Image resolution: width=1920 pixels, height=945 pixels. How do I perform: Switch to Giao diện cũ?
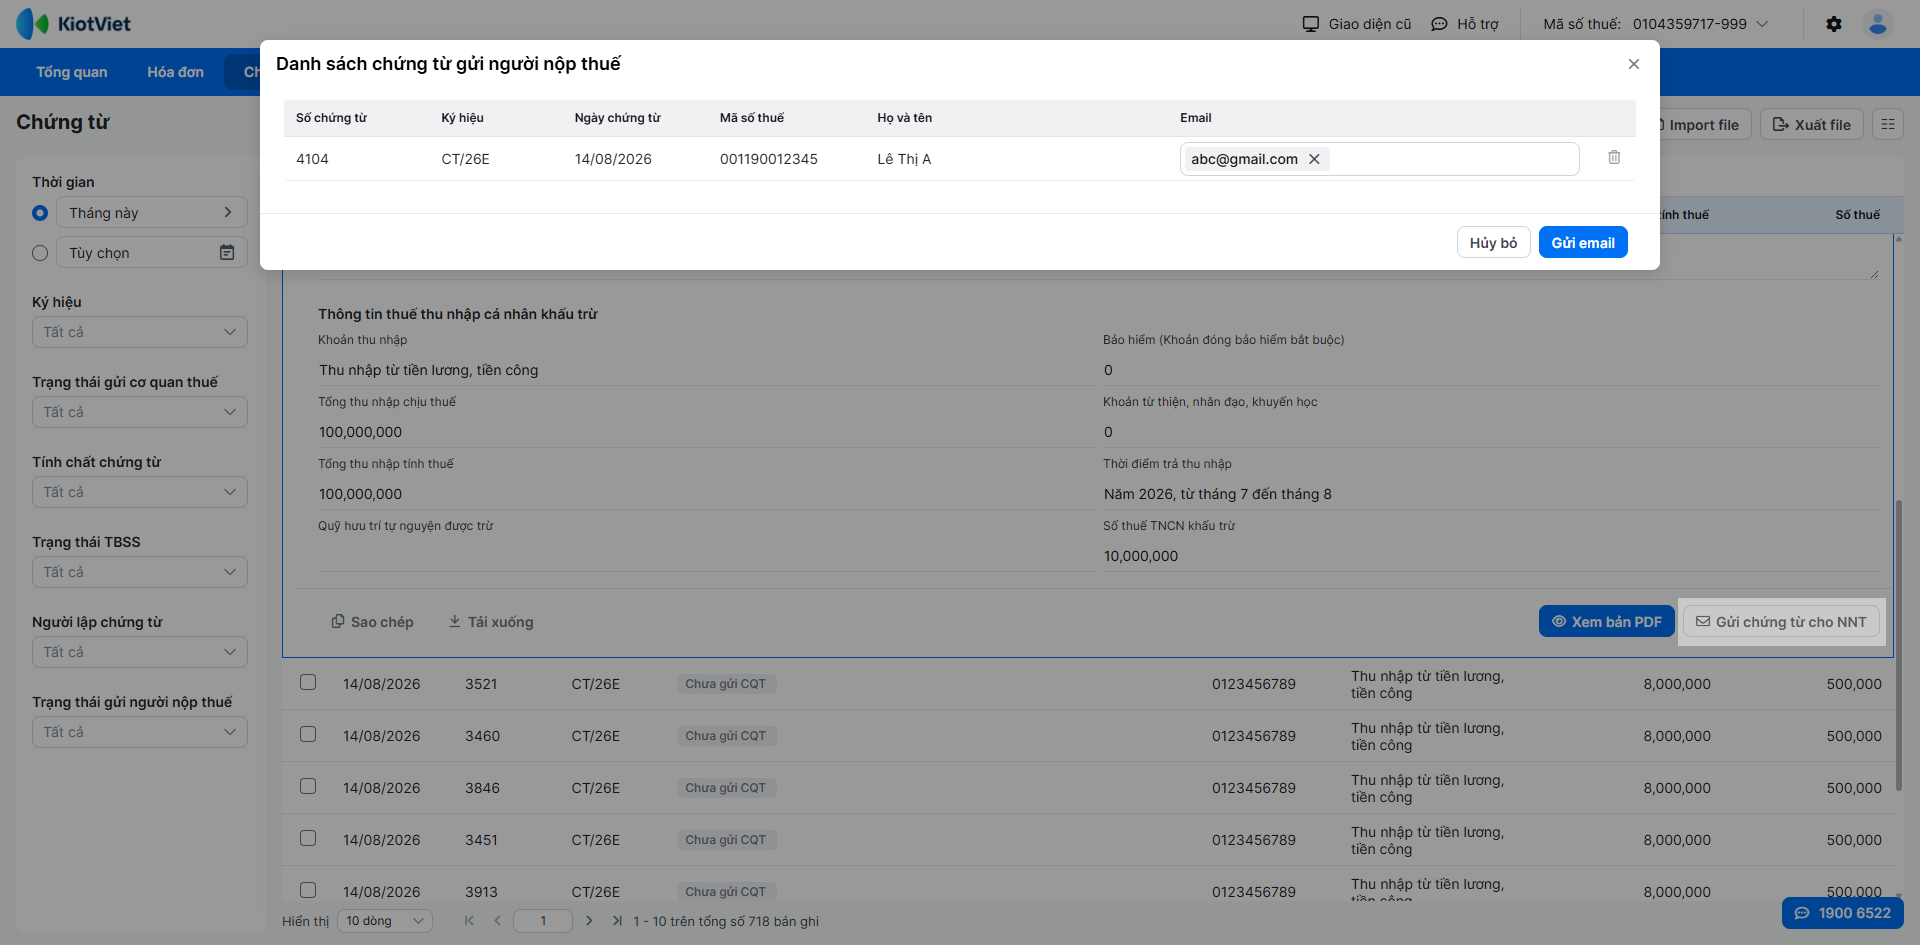(x=1357, y=24)
